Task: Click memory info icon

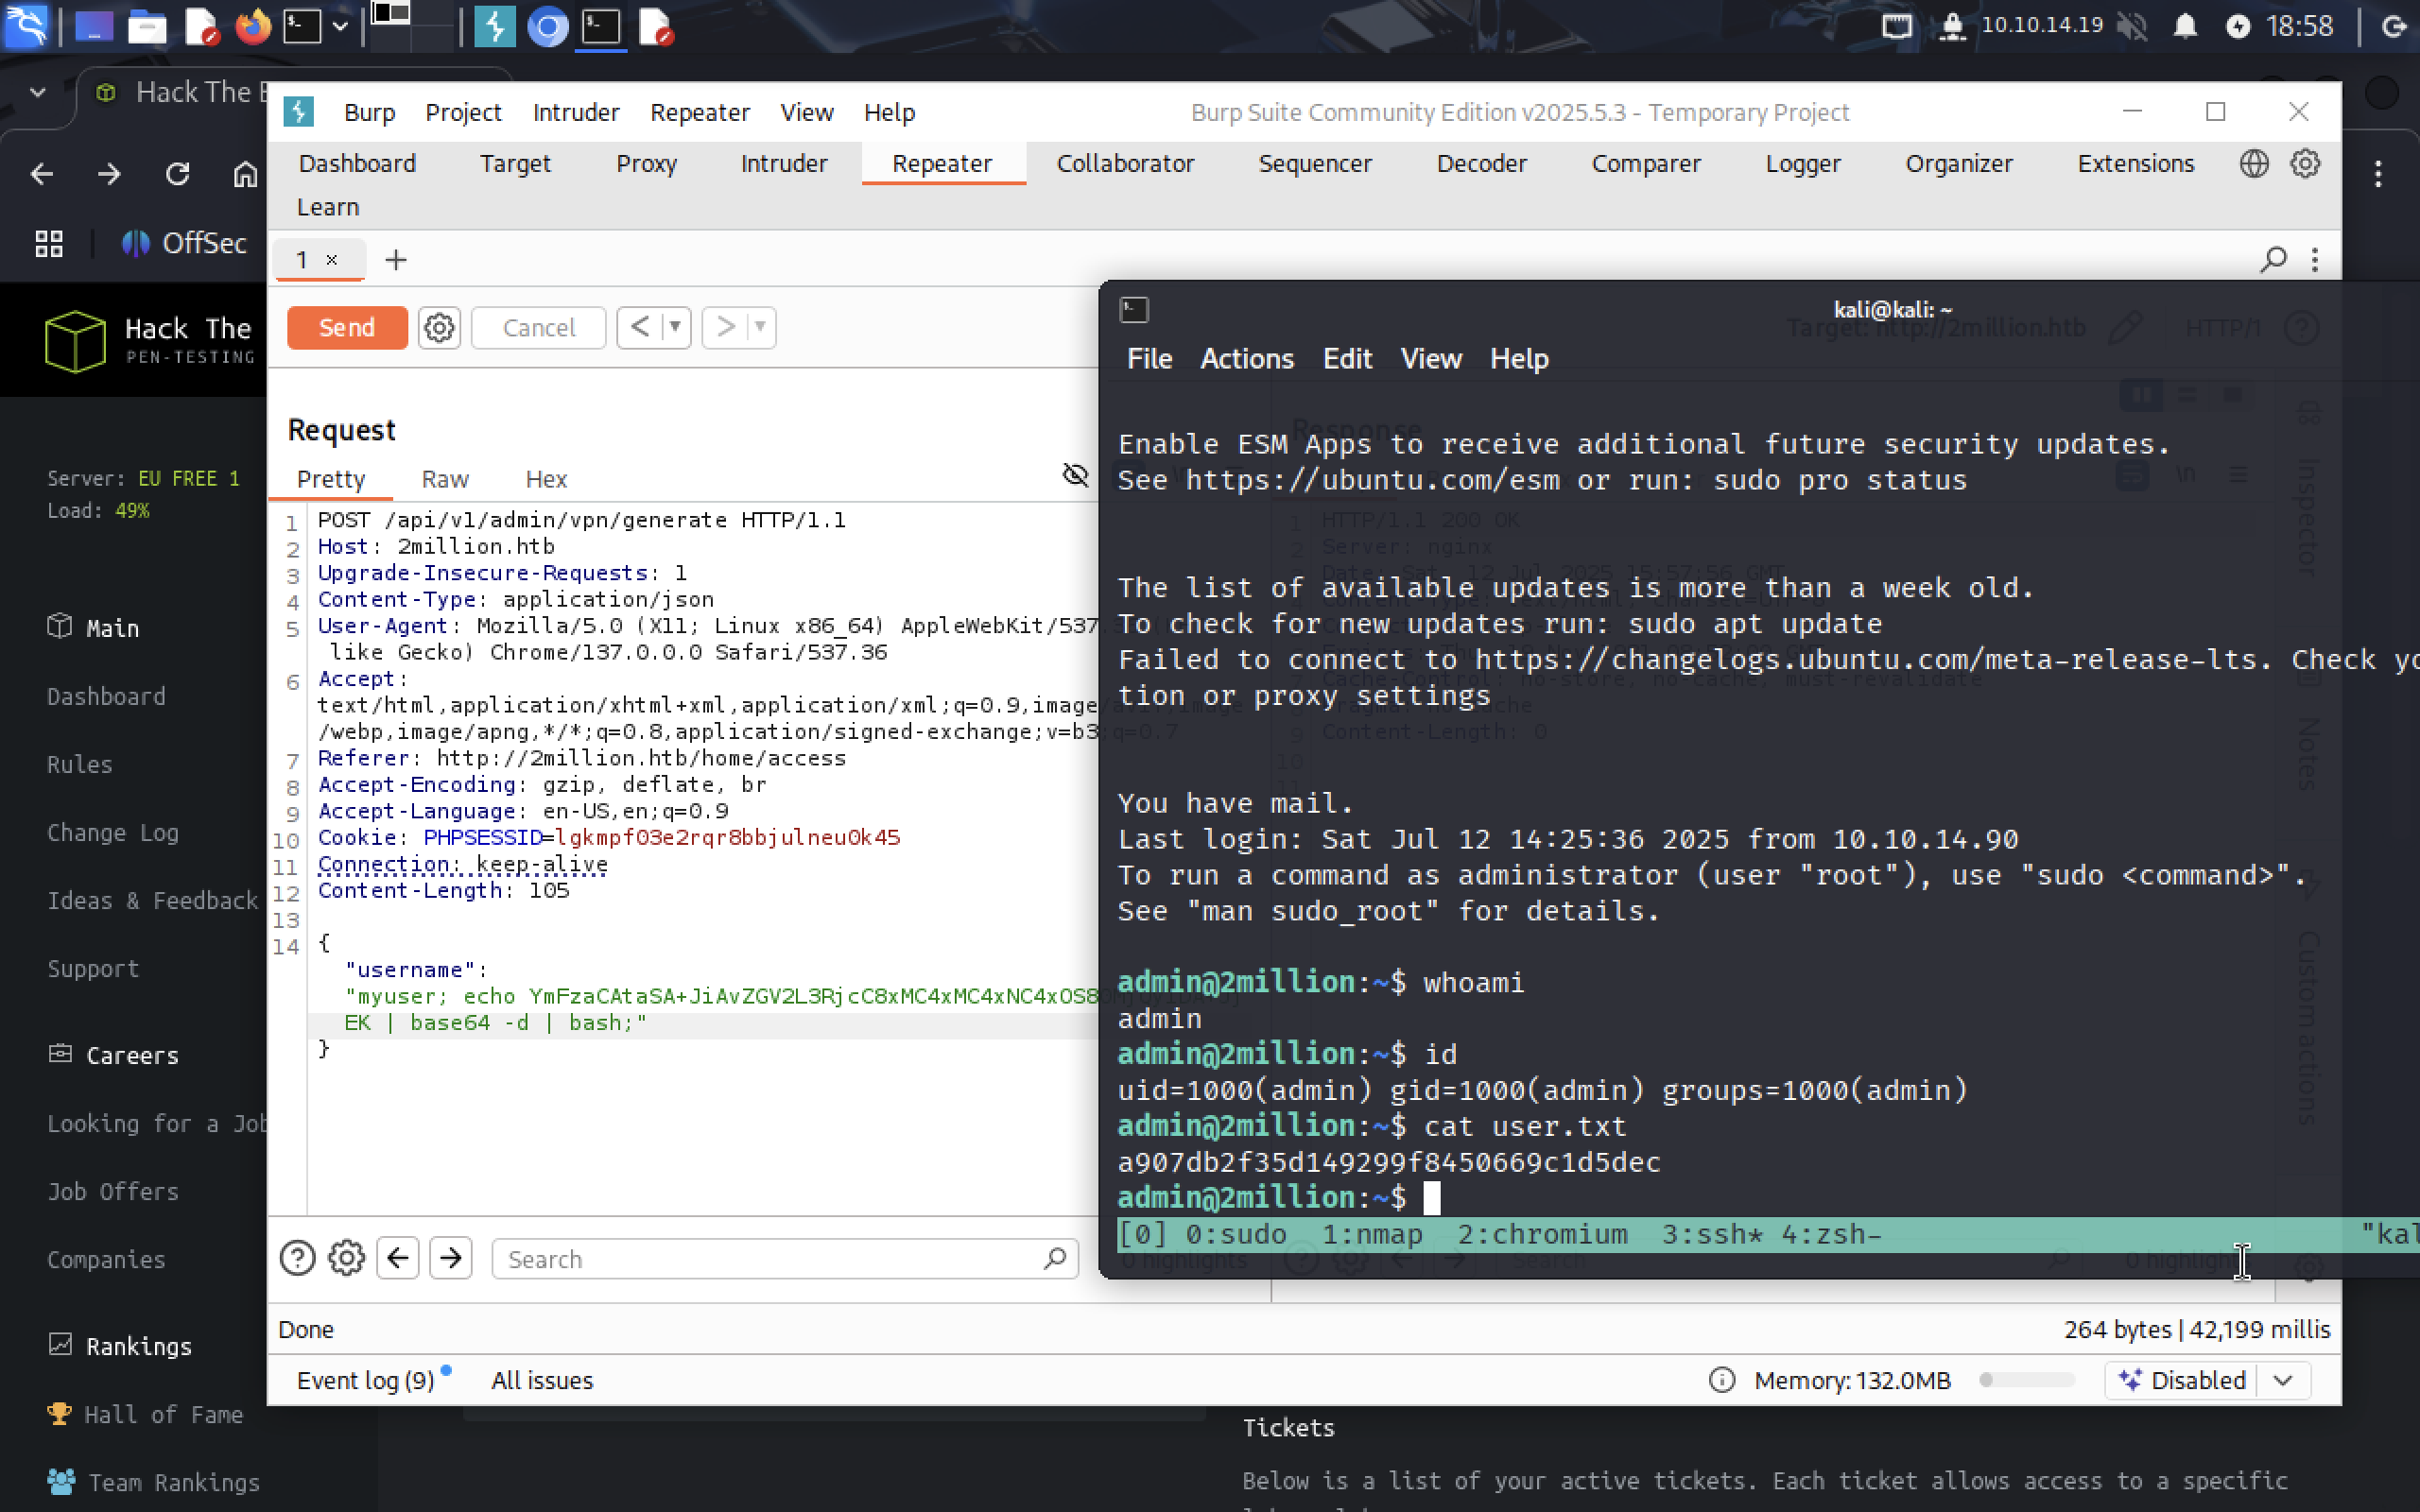Action: tap(1722, 1380)
